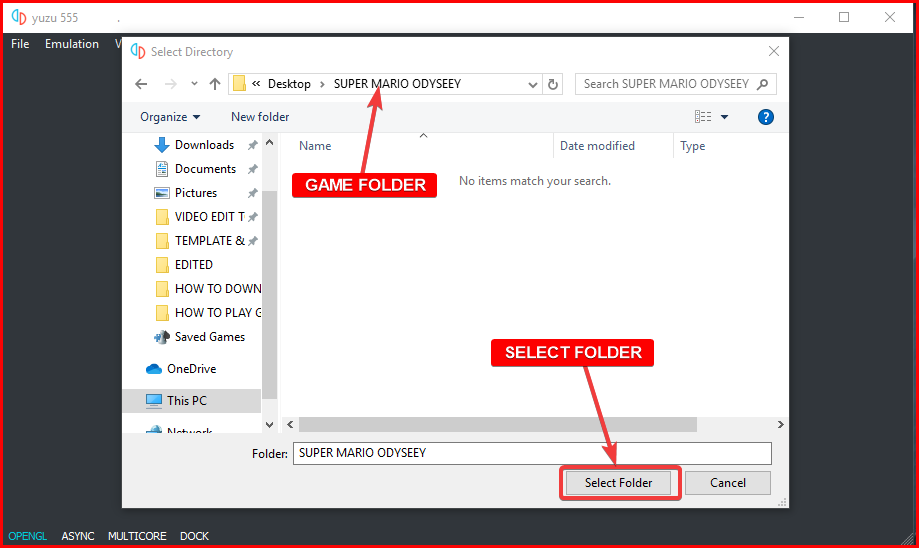Select This PC in navigation pane

[186, 401]
